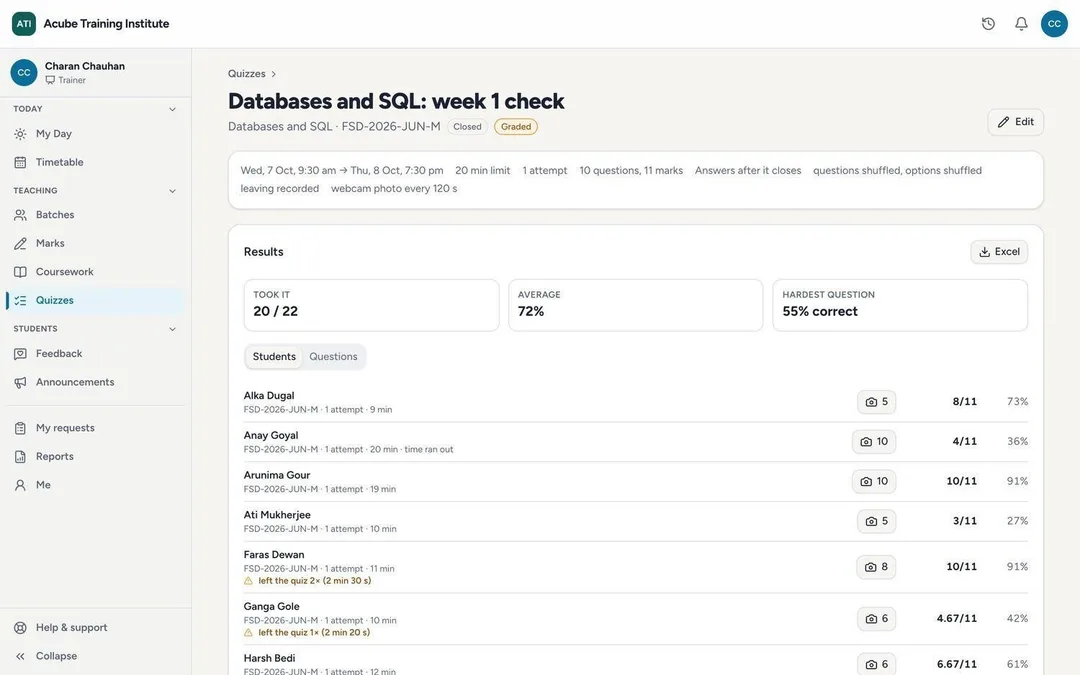
Task: Open Timetable in sidebar
Action: (x=95, y=163)
